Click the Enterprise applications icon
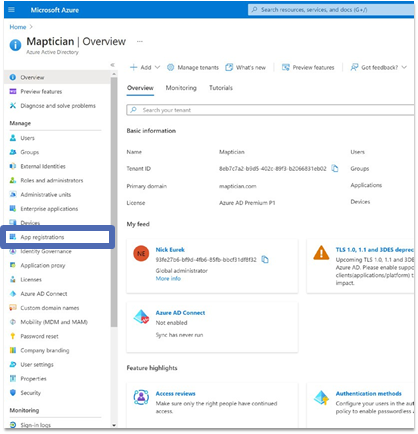 [13, 209]
